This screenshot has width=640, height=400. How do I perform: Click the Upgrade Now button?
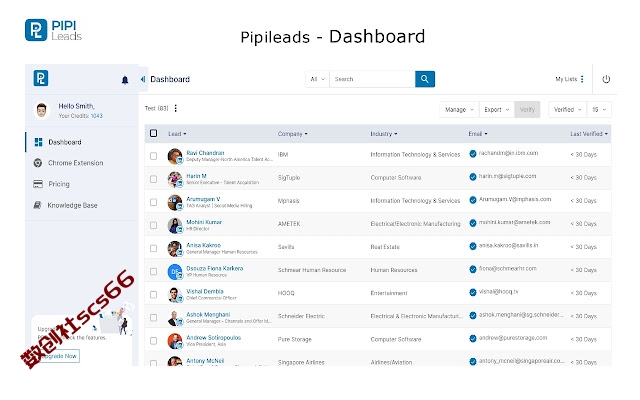coord(60,356)
